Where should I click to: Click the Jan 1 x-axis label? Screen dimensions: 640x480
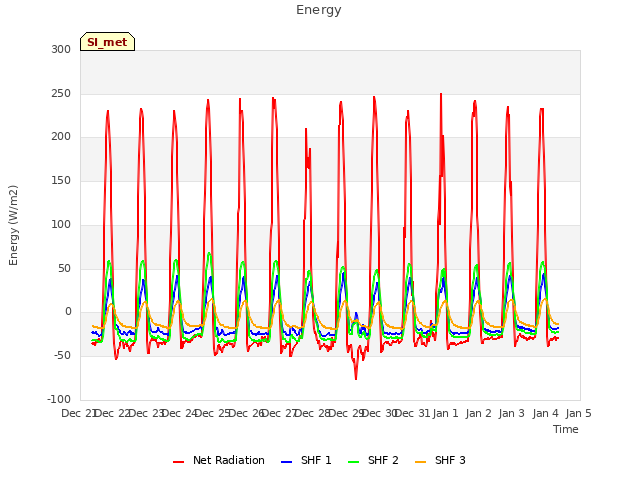pyautogui.click(x=445, y=413)
